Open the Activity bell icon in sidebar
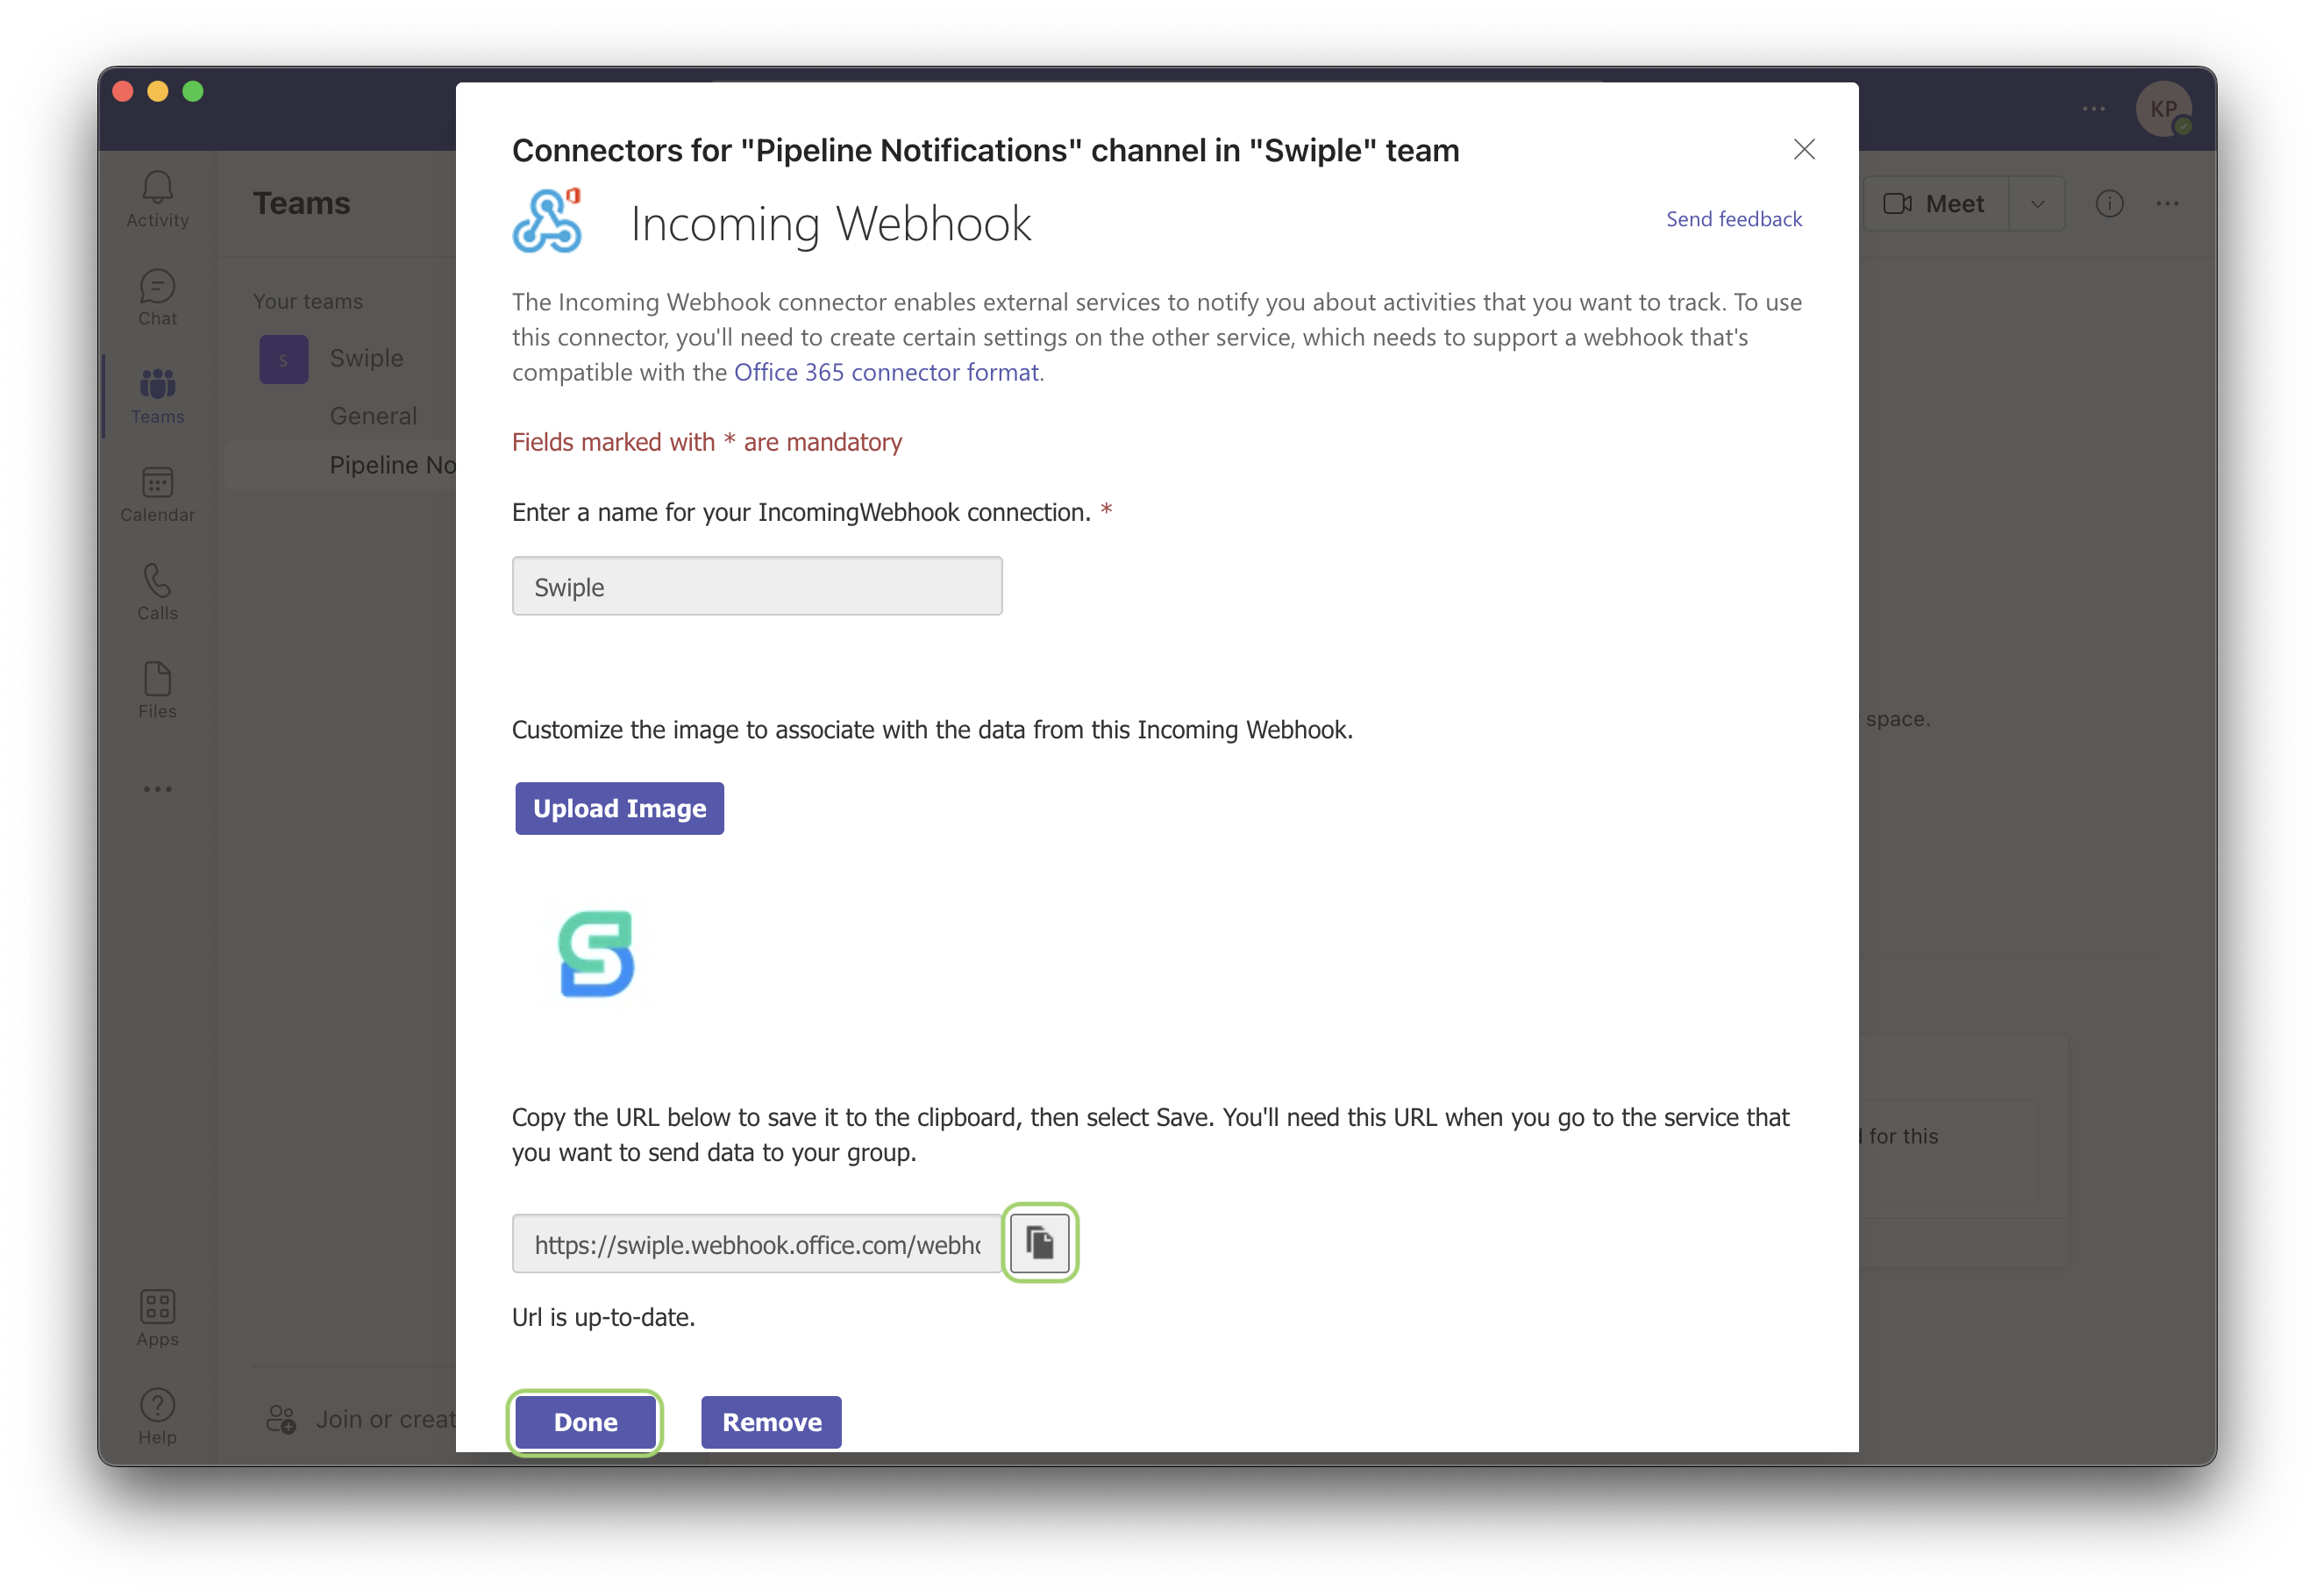Viewport: 2315px width, 1596px height. point(157,198)
